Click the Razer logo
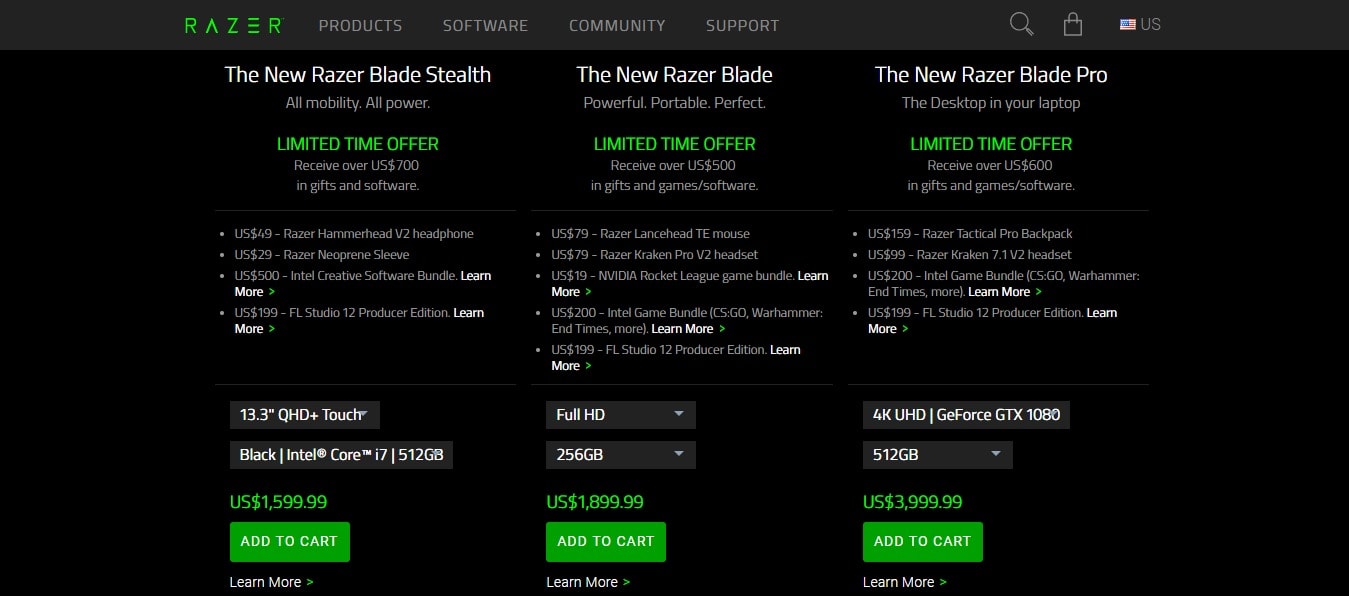 234,25
